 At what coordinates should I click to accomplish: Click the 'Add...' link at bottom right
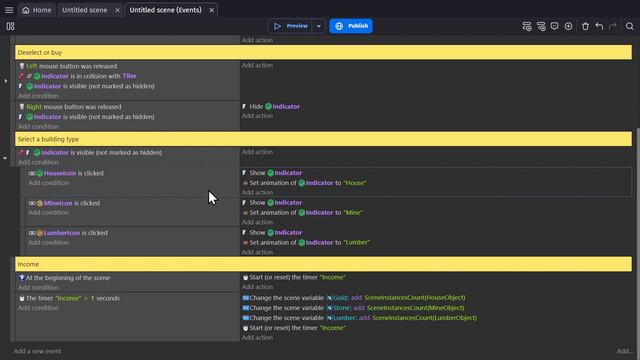[x=624, y=351]
